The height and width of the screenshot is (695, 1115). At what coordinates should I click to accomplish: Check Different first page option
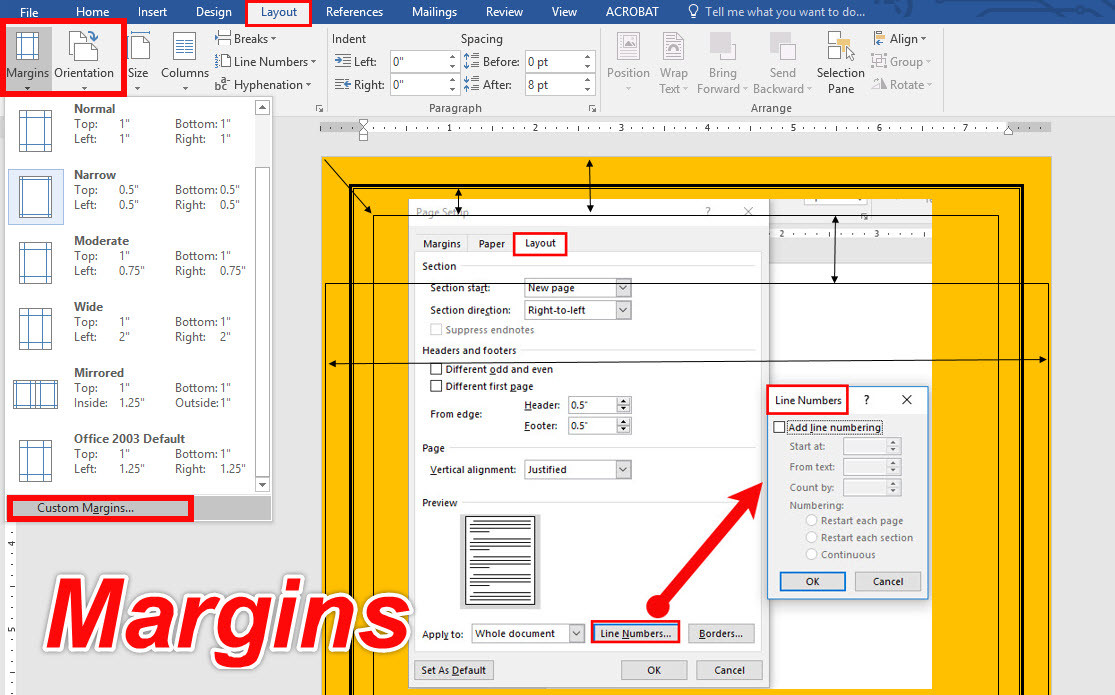pos(438,386)
